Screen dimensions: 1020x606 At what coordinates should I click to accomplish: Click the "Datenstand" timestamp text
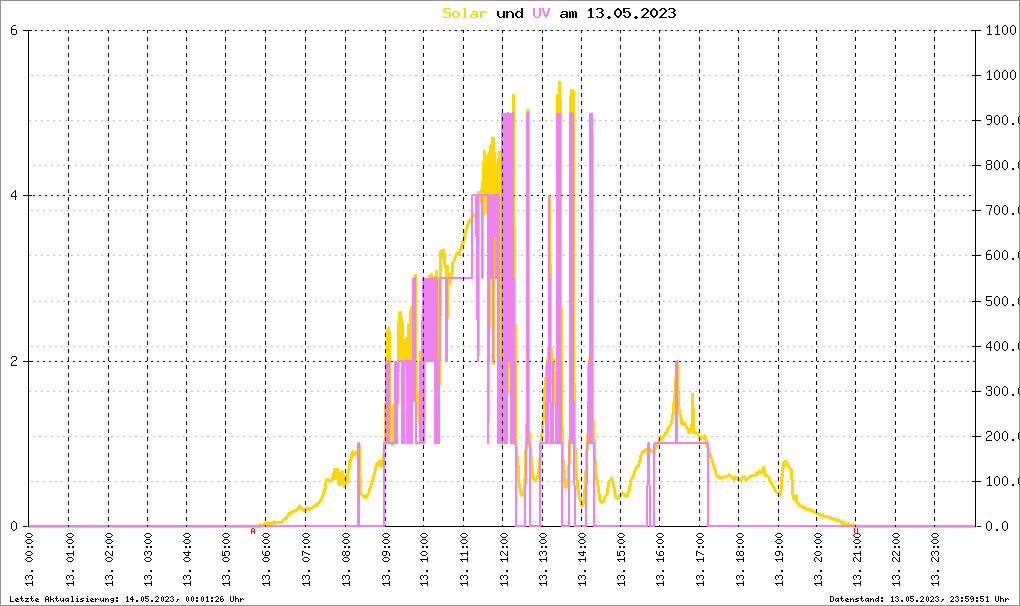[x=919, y=599]
